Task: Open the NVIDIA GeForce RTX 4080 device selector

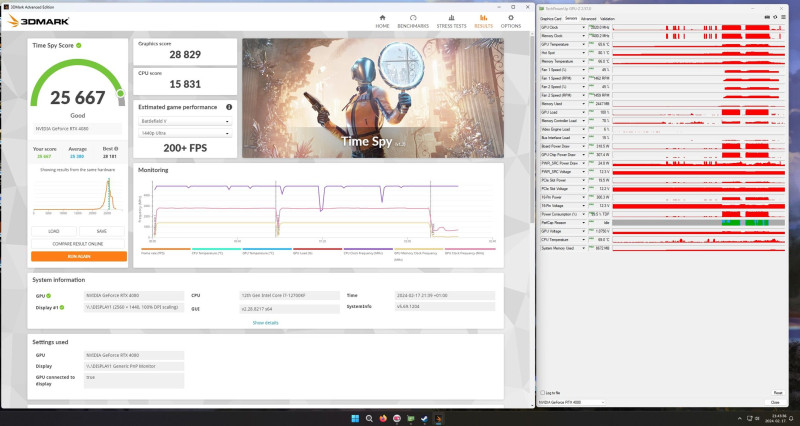Action: [x=571, y=403]
